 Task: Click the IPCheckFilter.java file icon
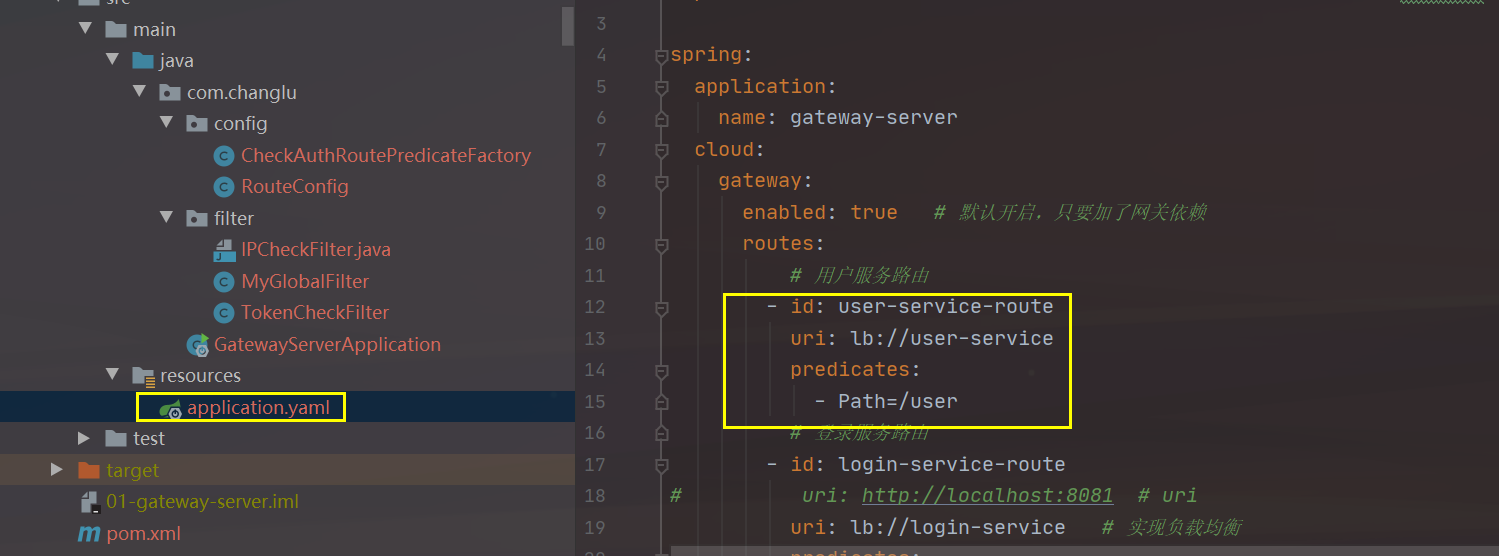point(224,250)
